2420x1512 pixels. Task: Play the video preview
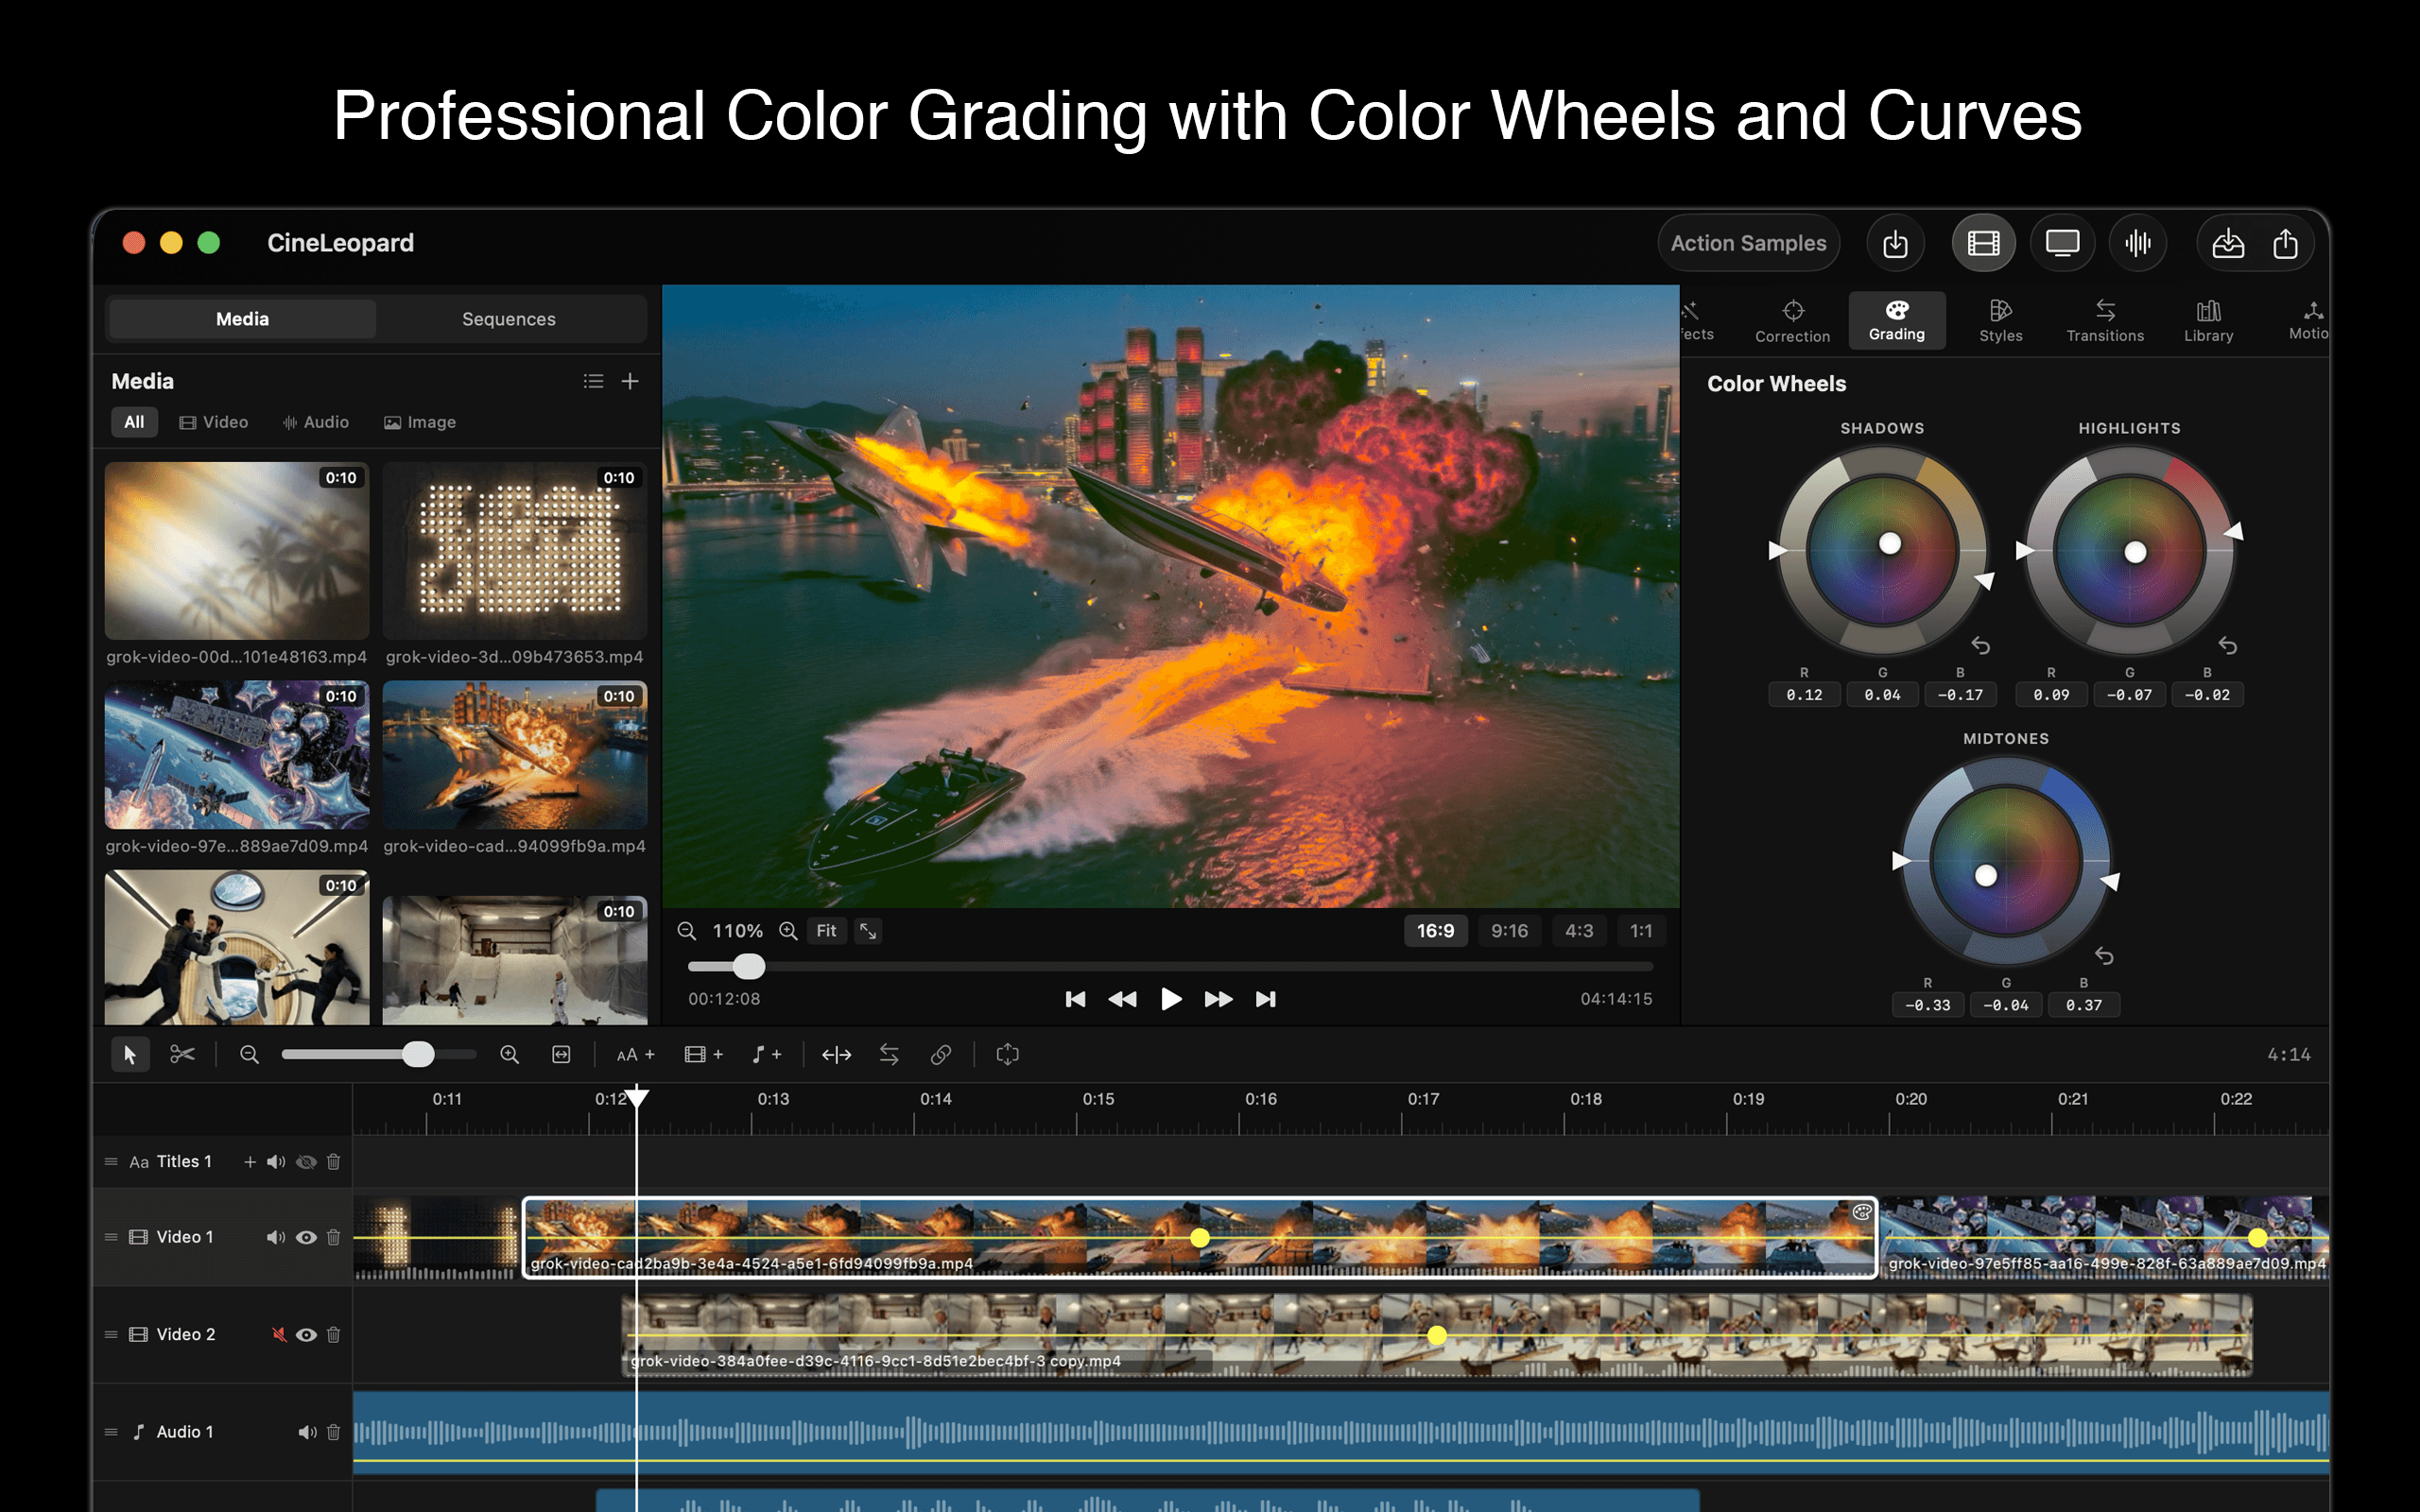(x=1170, y=999)
